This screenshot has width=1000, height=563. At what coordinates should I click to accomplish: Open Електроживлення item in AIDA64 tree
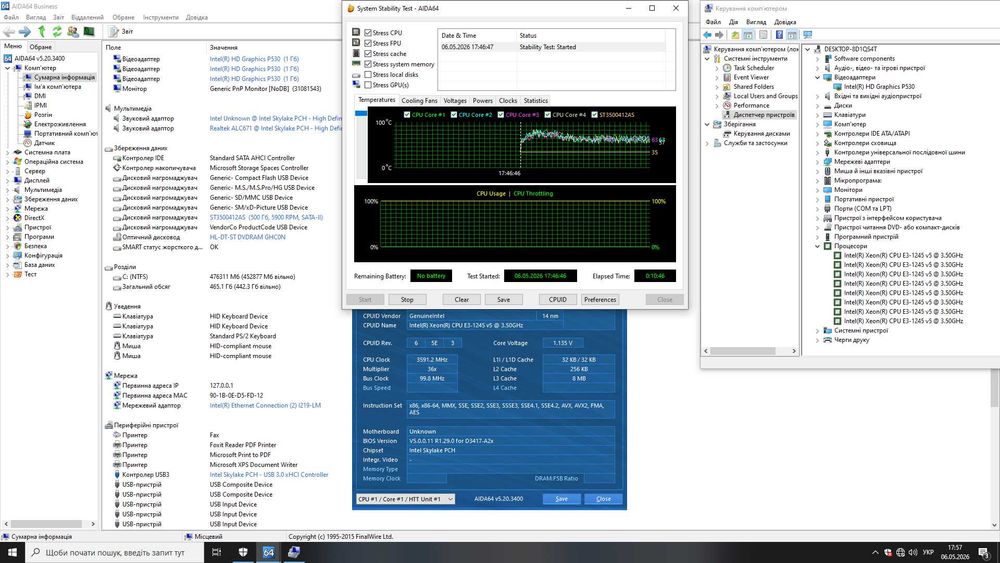point(60,124)
